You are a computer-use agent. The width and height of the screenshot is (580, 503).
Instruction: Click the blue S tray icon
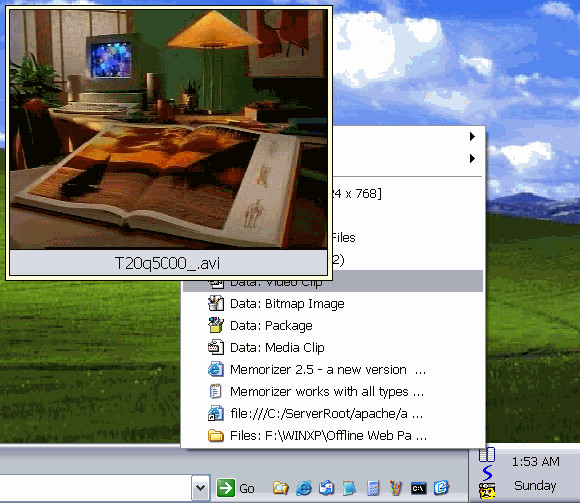tap(488, 473)
